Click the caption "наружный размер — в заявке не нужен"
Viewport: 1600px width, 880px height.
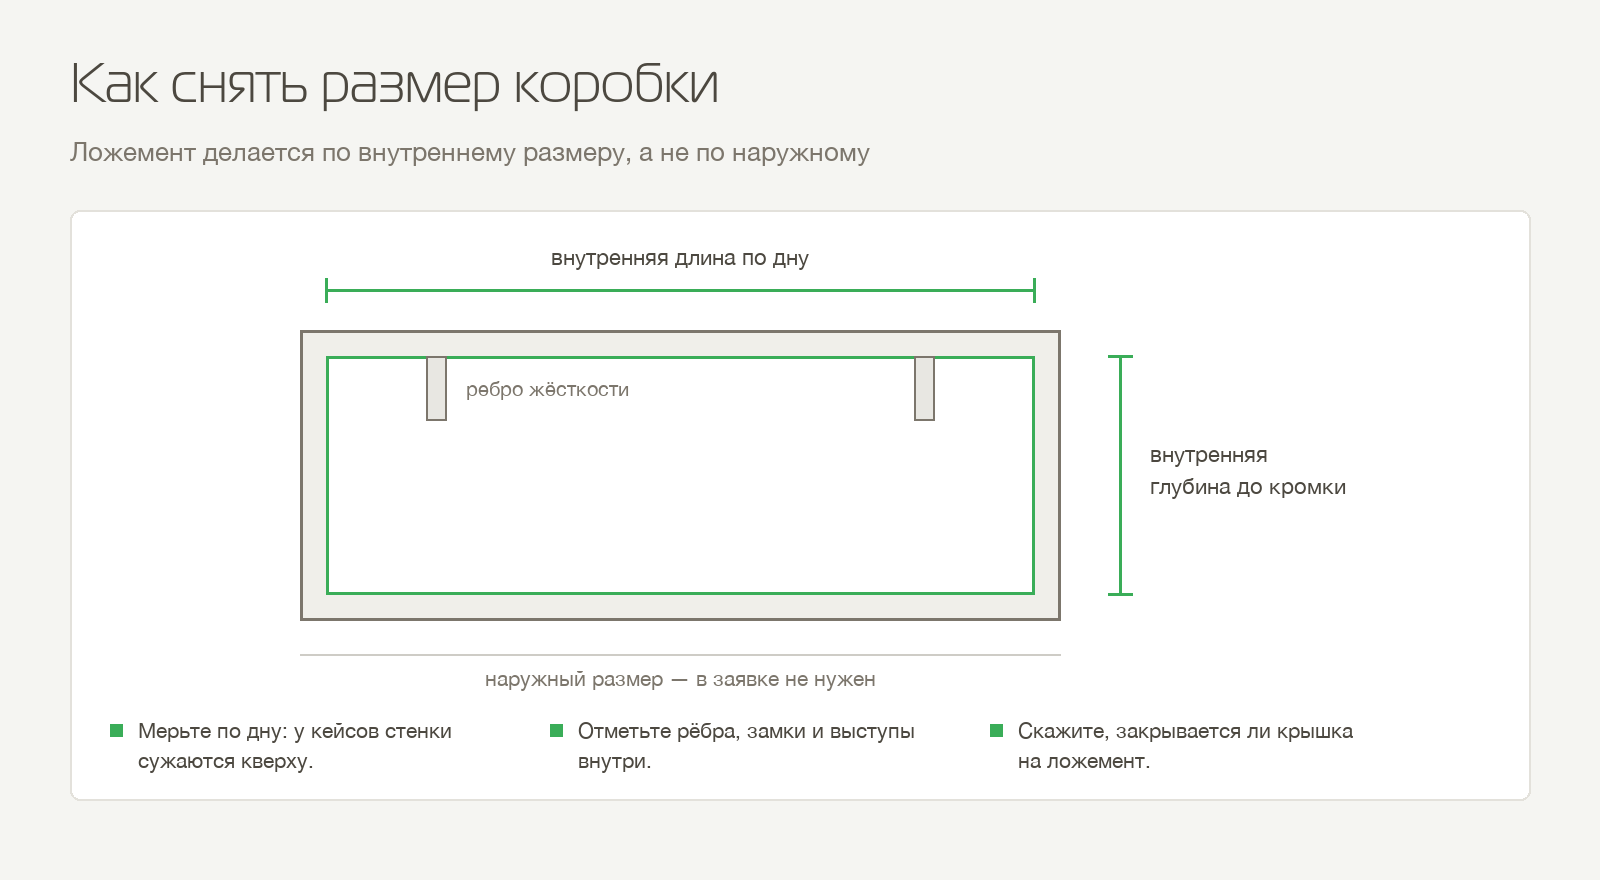680,679
